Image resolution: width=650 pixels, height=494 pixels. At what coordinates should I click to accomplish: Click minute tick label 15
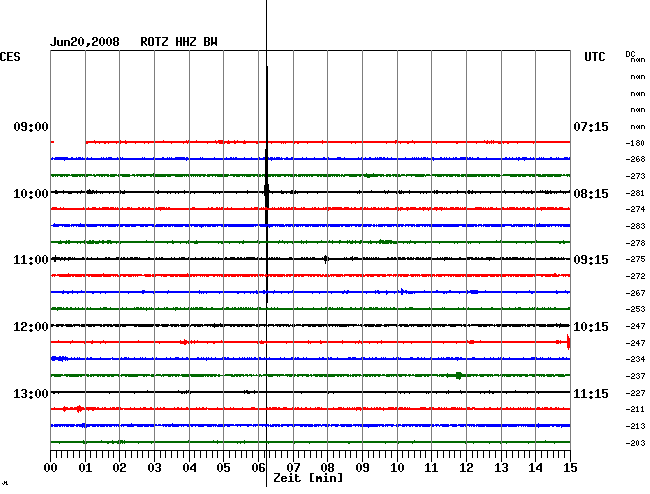pos(570,468)
